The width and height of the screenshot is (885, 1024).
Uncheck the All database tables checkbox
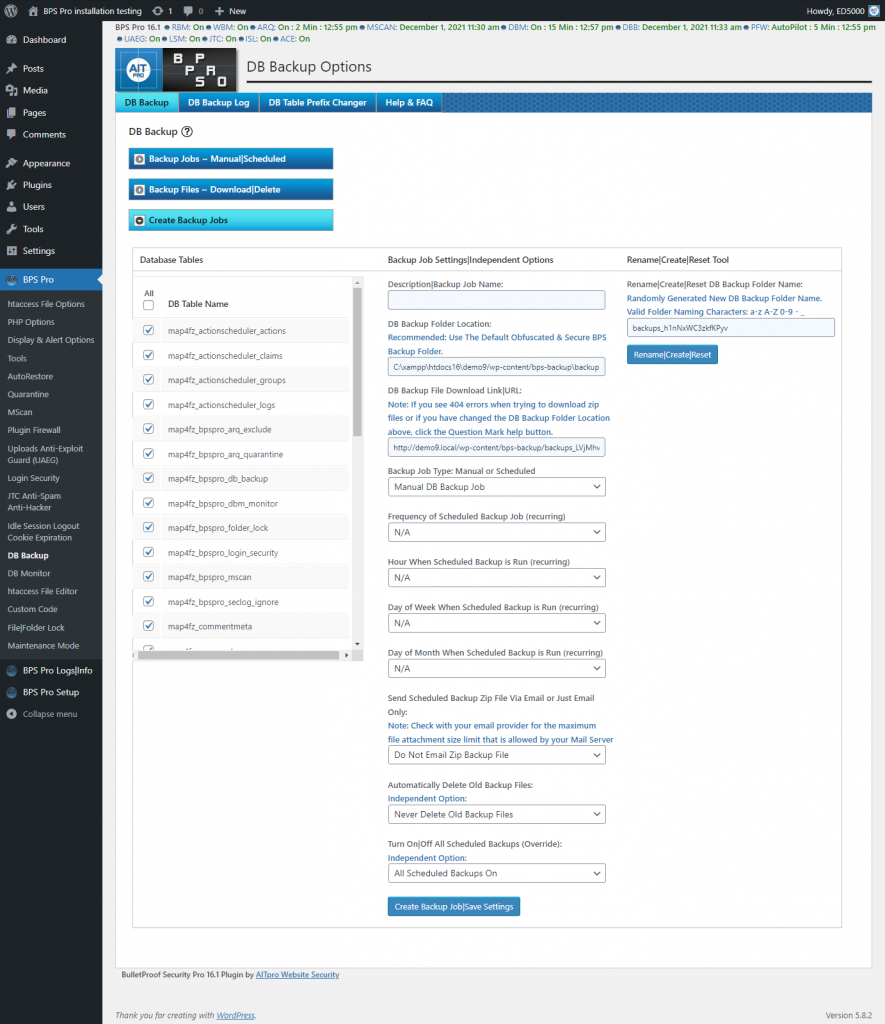pyautogui.click(x=148, y=307)
